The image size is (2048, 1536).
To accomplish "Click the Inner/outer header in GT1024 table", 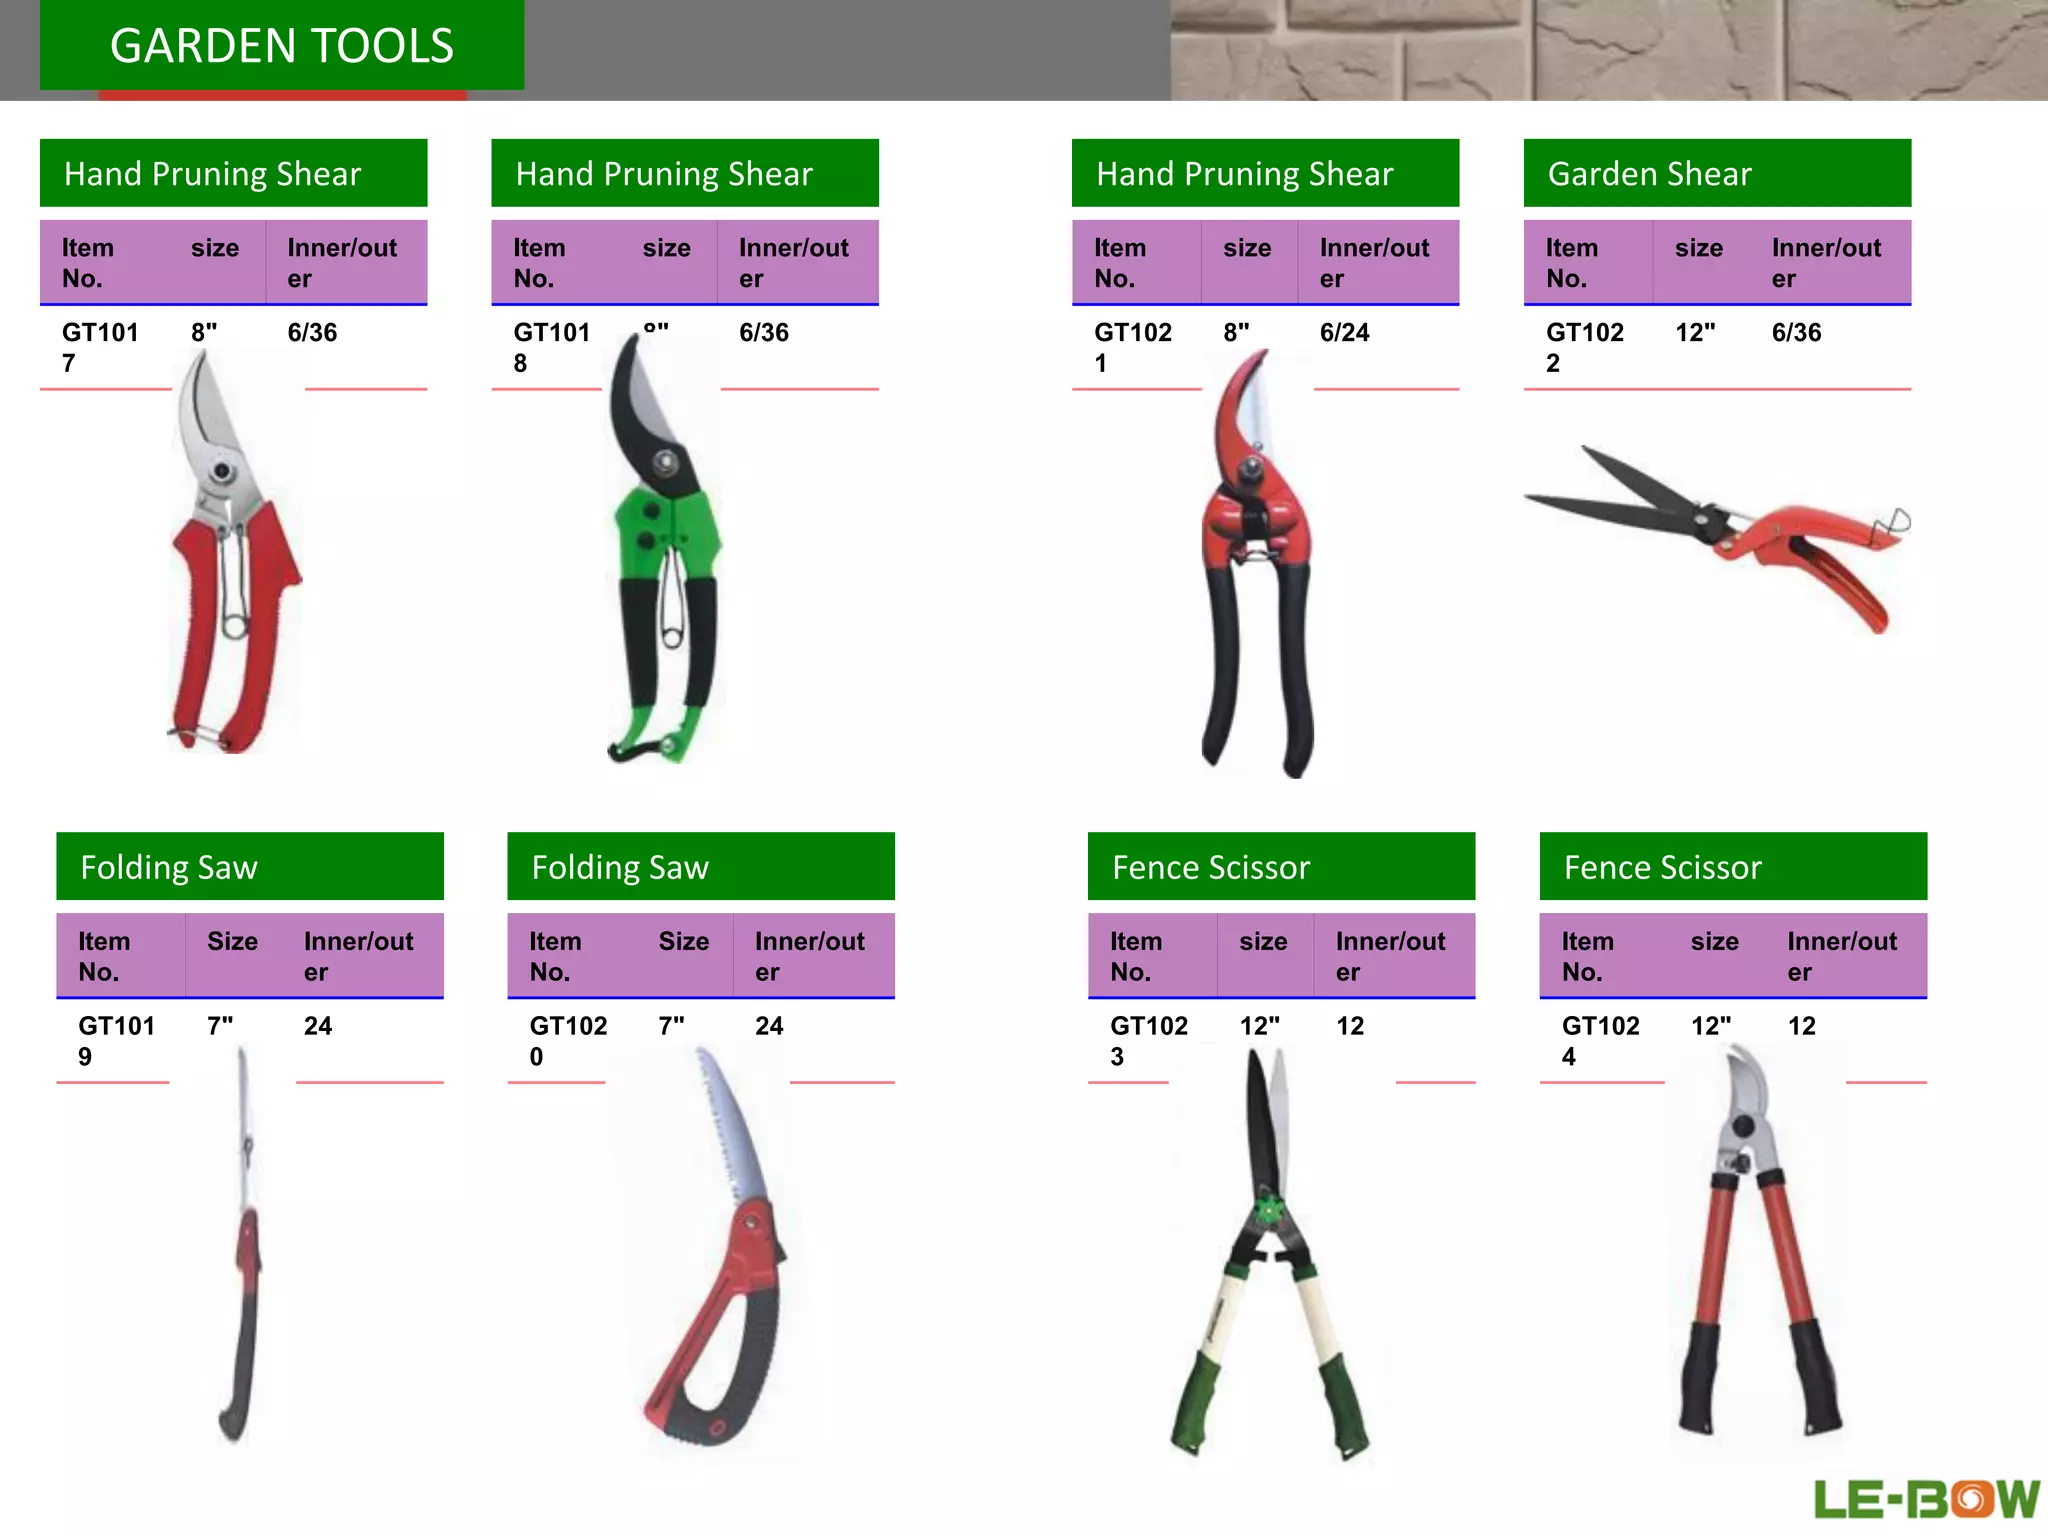I will pyautogui.click(x=1842, y=956).
